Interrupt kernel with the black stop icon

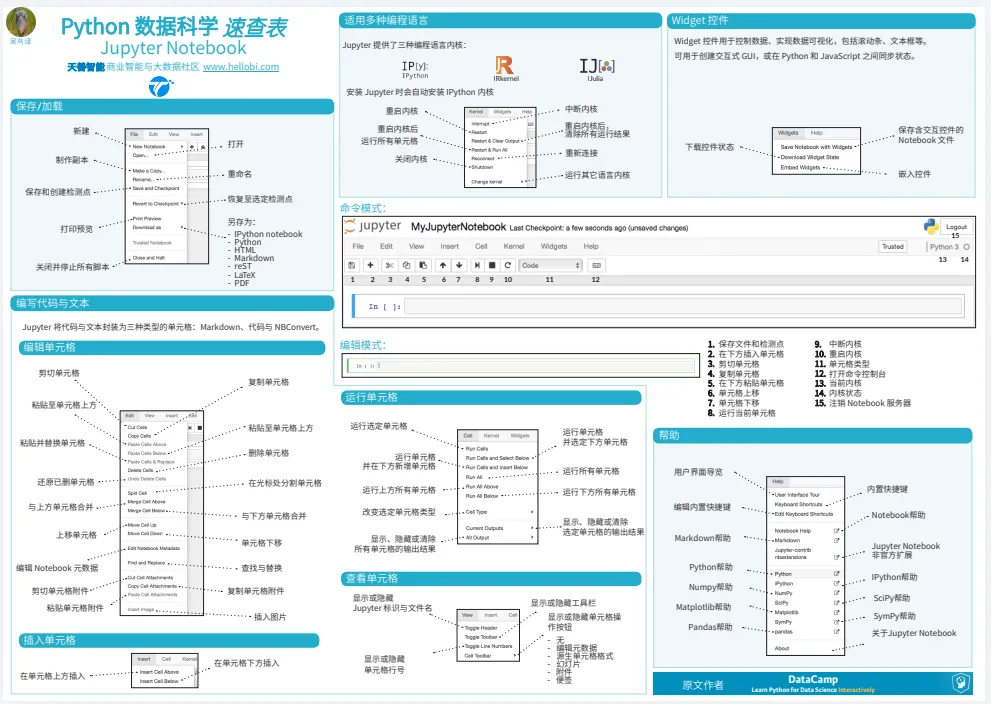coord(492,265)
